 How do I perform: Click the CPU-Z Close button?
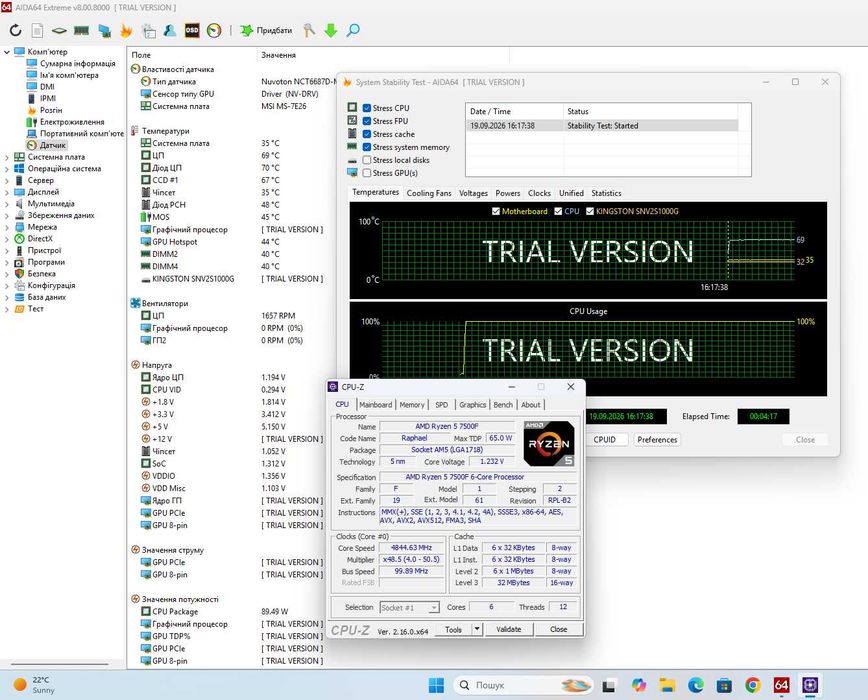[x=559, y=629]
